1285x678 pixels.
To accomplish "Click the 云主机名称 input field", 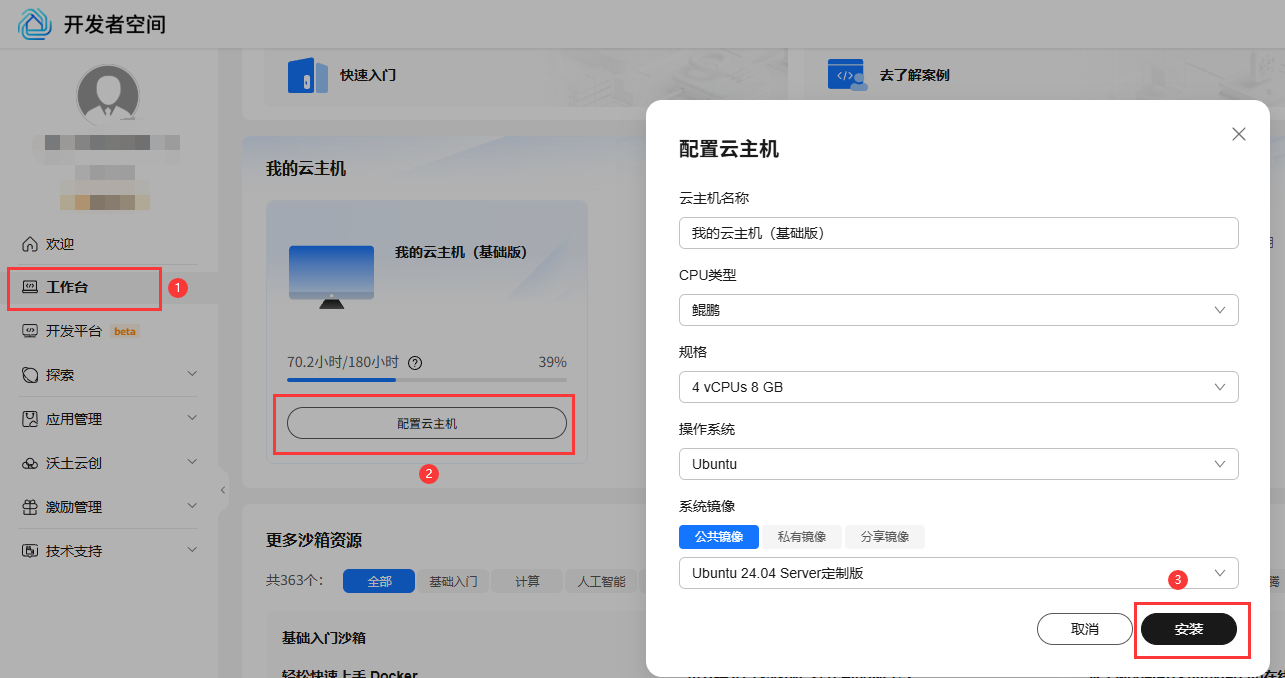I will (958, 233).
